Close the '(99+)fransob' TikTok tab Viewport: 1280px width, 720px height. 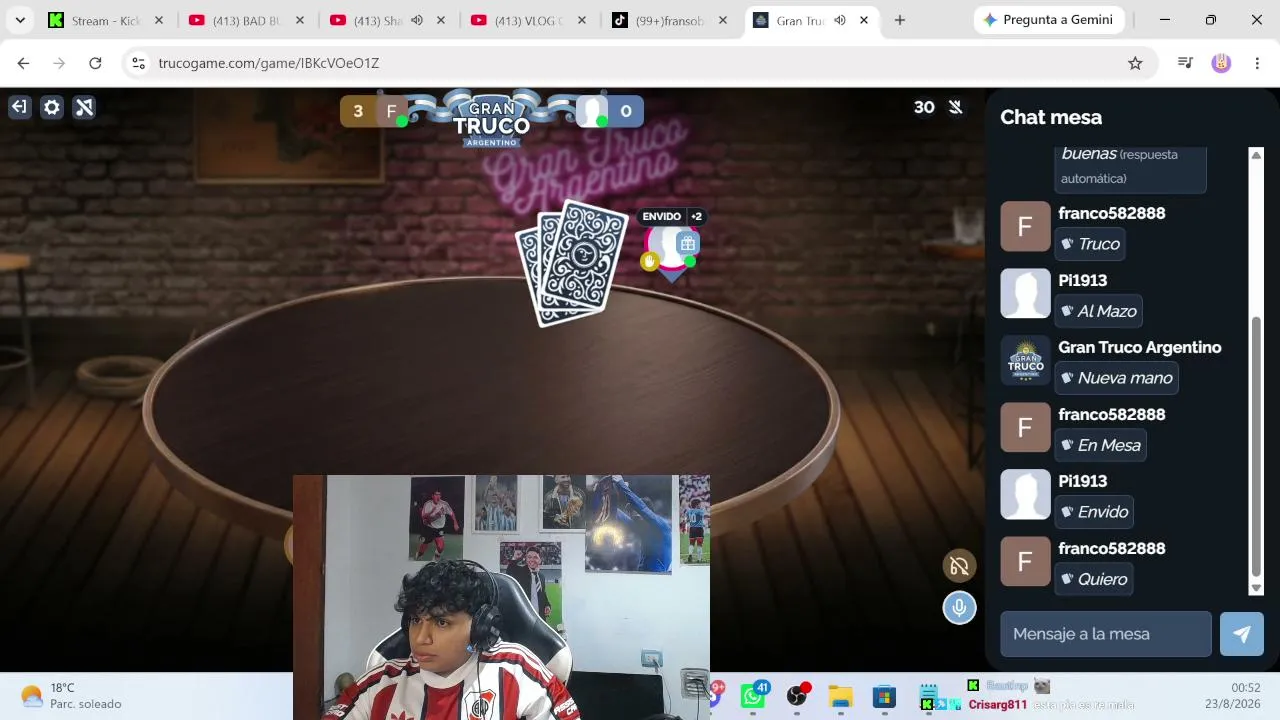click(723, 20)
